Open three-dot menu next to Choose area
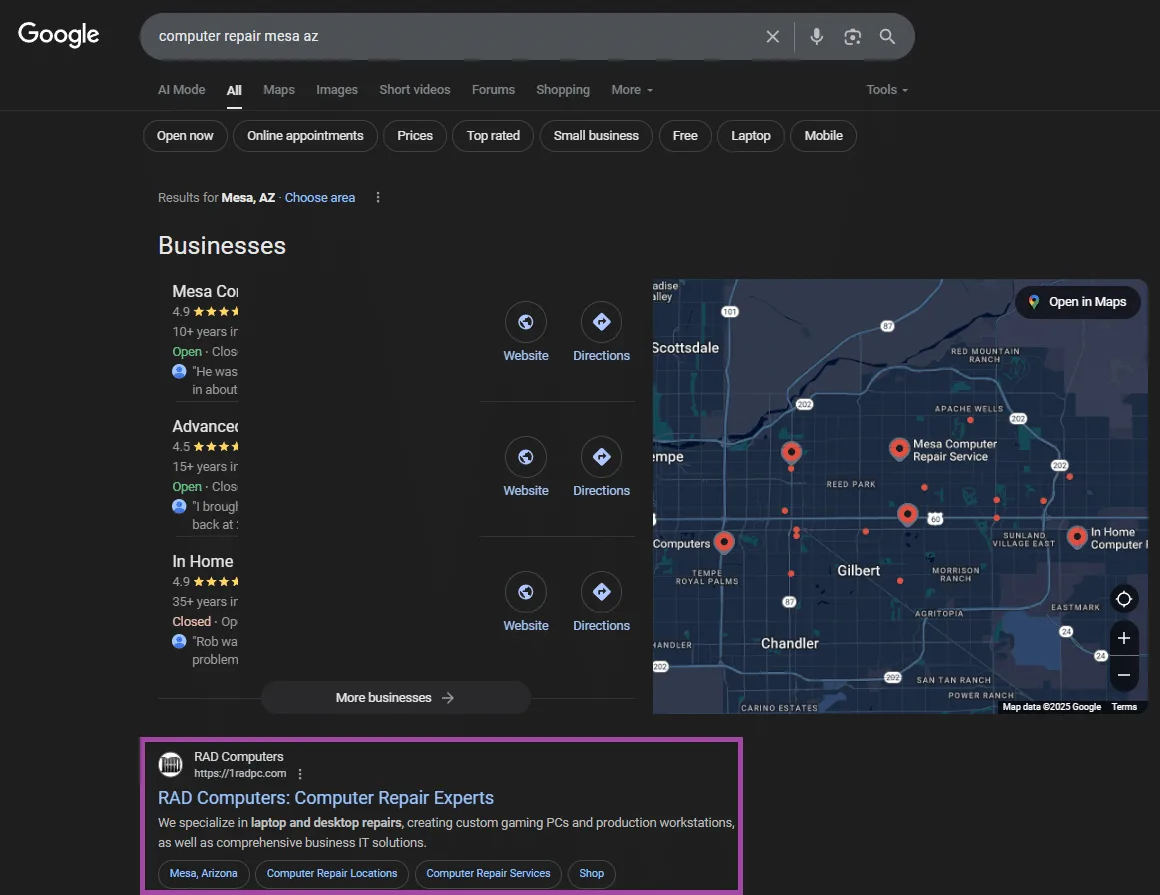The width and height of the screenshot is (1160, 895). click(x=378, y=197)
